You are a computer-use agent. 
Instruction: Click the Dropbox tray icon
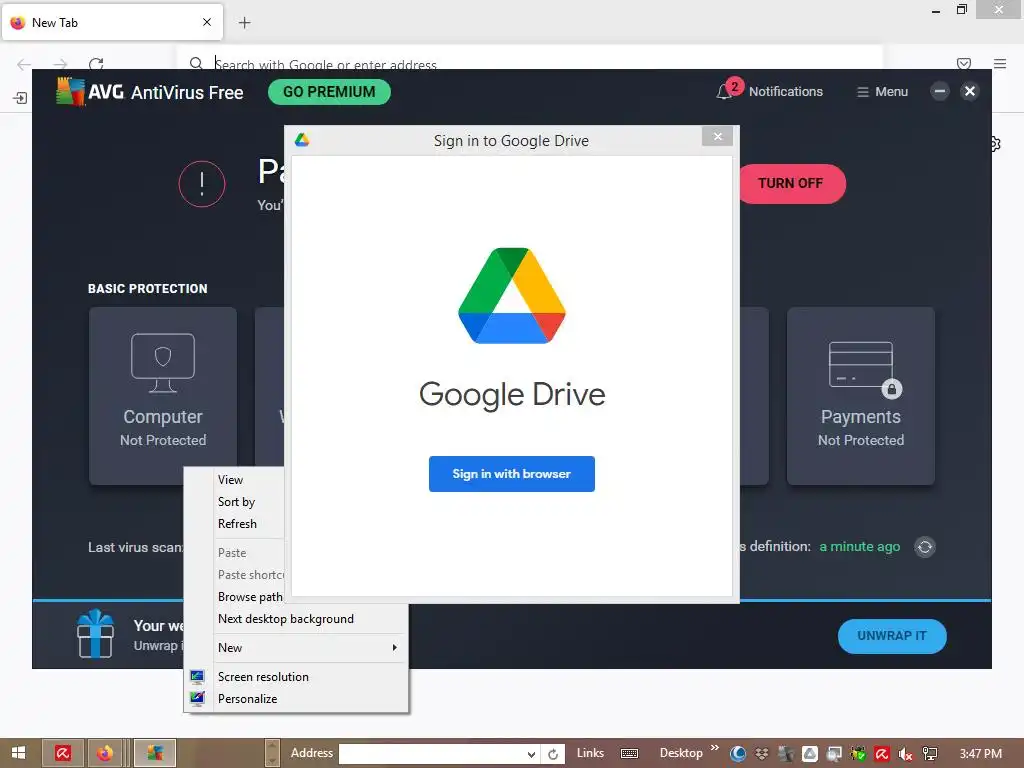(761, 754)
